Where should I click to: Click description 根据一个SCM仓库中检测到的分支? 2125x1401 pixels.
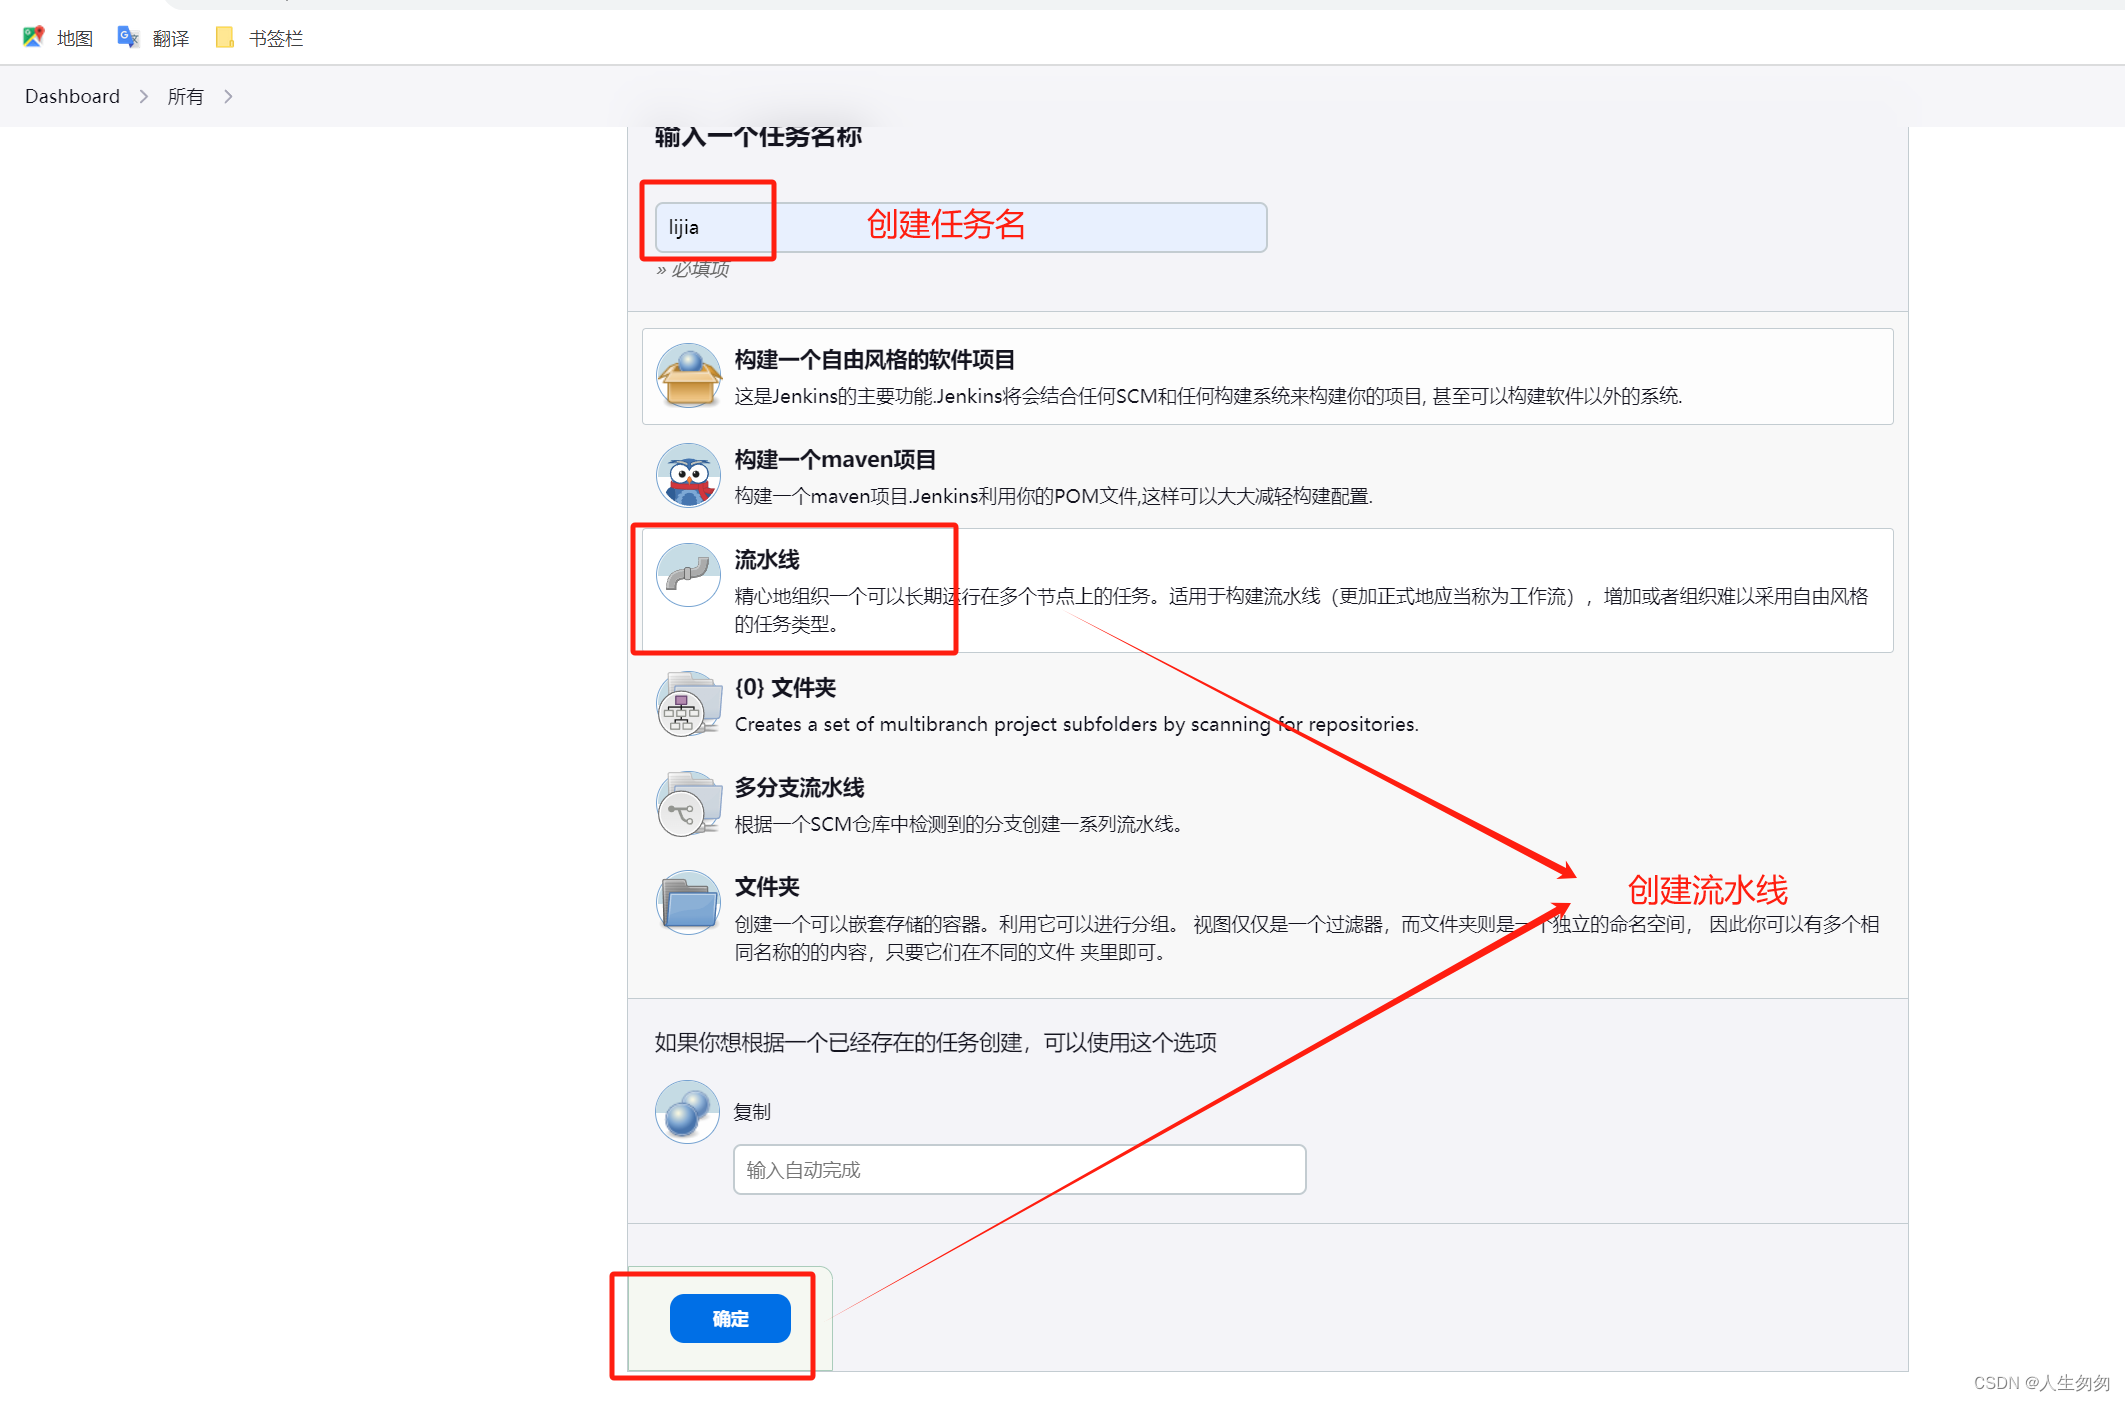coord(958,824)
